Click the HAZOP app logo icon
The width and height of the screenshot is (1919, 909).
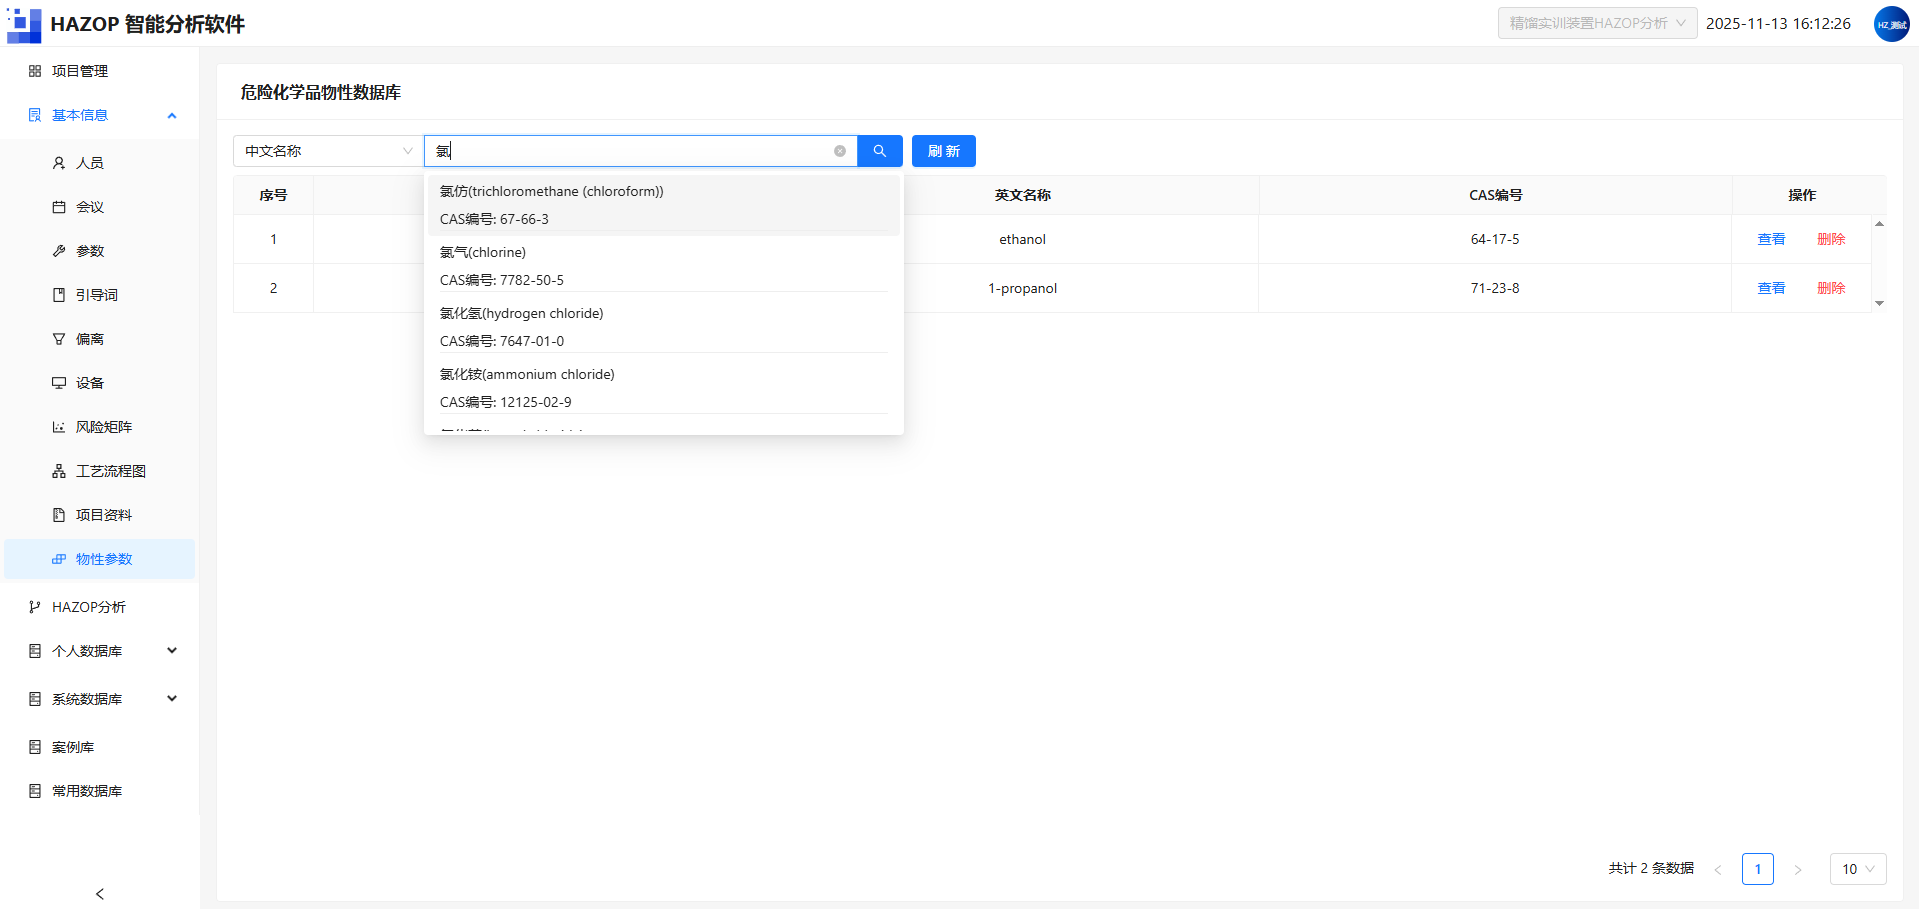(x=24, y=24)
